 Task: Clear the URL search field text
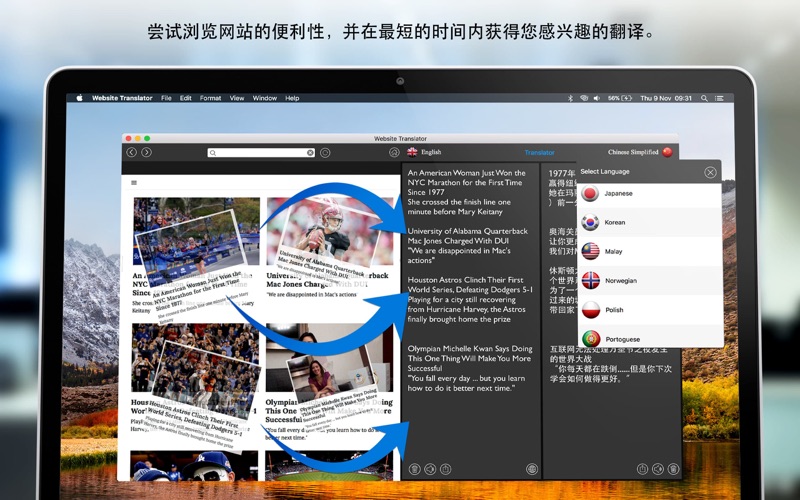[310, 153]
